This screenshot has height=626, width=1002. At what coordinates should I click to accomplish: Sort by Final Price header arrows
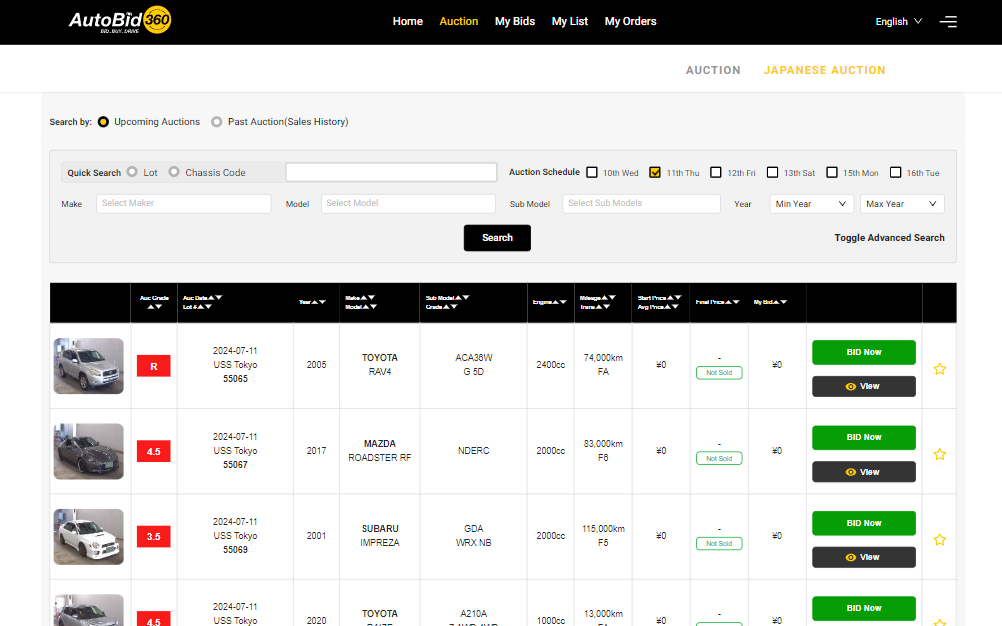(x=732, y=302)
